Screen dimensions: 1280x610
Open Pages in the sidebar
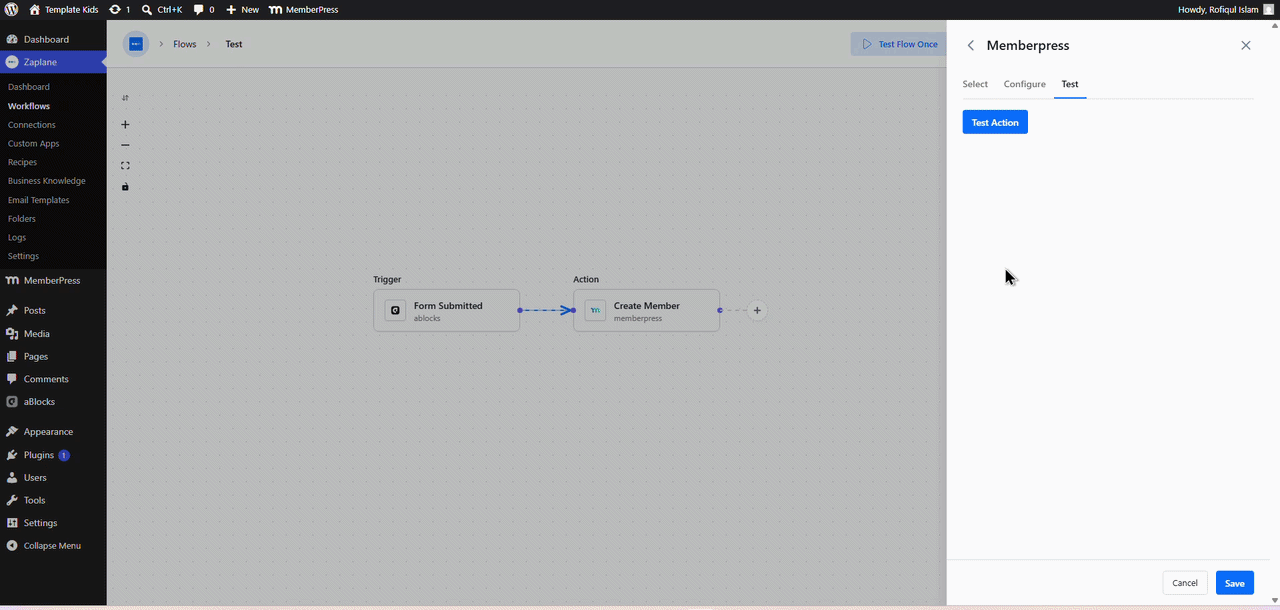pos(53,356)
